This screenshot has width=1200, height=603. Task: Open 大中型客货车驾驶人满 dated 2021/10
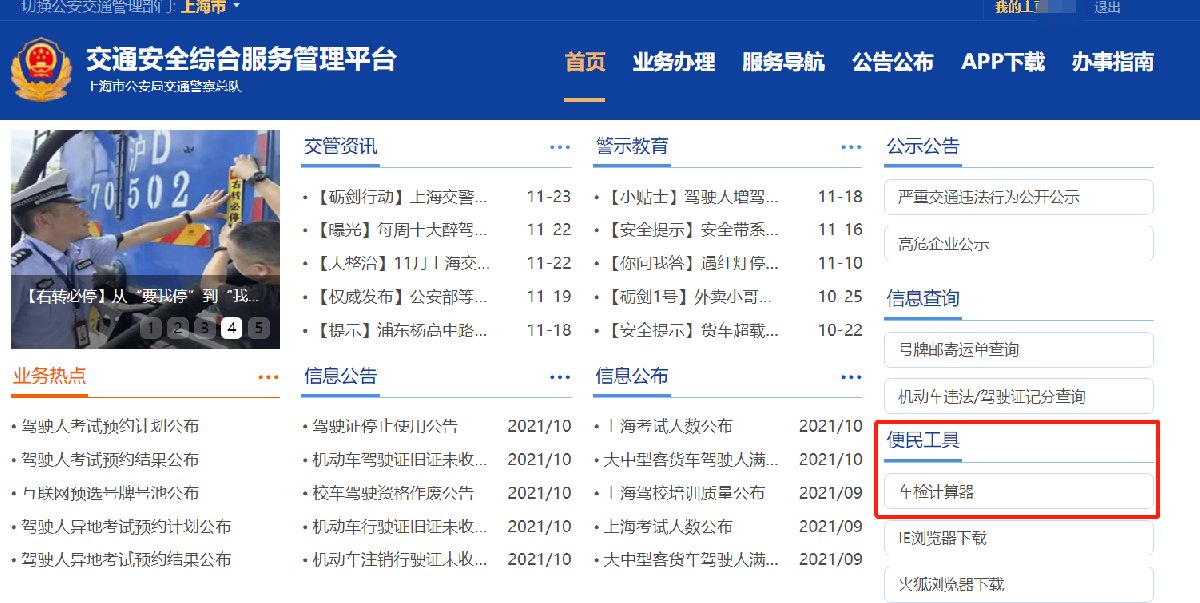pos(691,459)
